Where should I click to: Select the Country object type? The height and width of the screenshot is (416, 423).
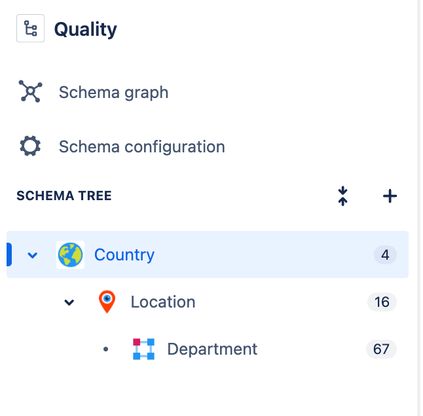pyautogui.click(x=207, y=254)
